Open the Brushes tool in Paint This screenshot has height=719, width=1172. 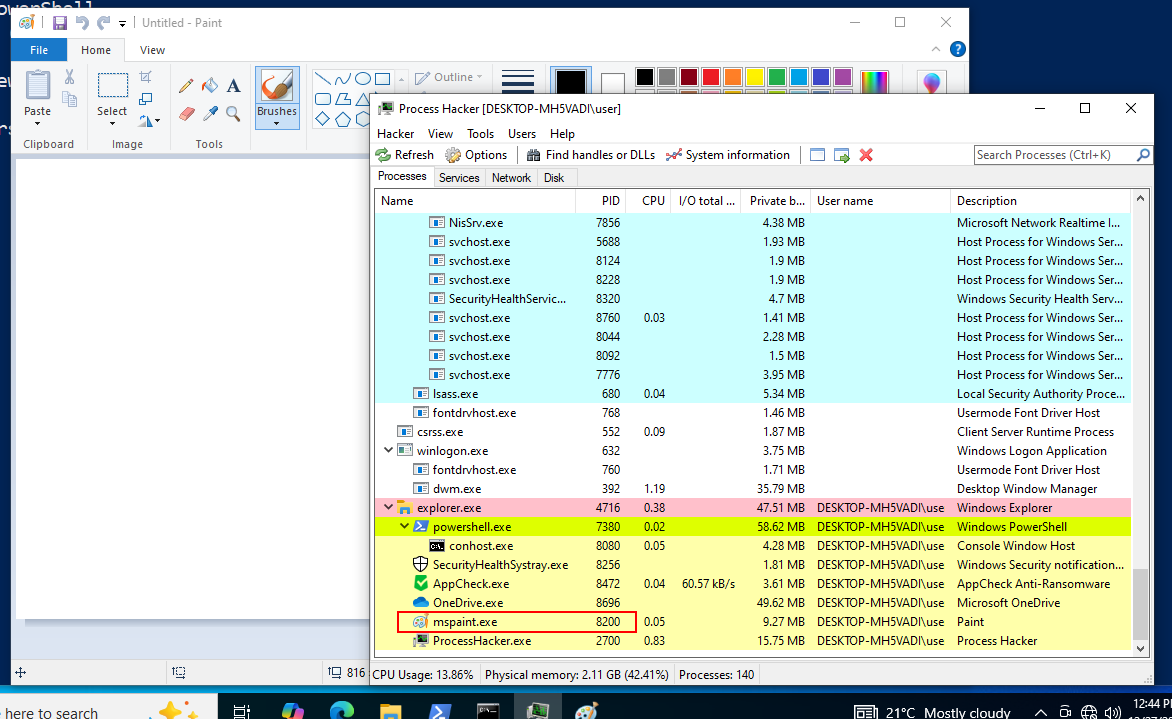(x=277, y=97)
